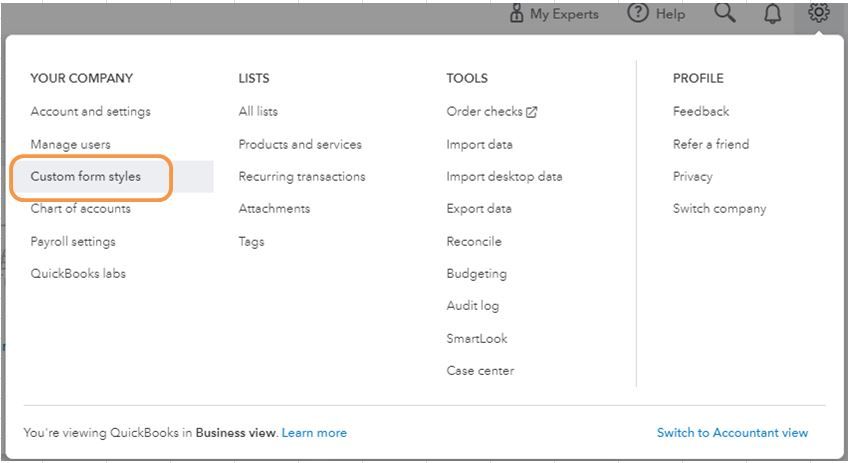Open Recurring transactions
This screenshot has width=848, height=463.
point(302,177)
